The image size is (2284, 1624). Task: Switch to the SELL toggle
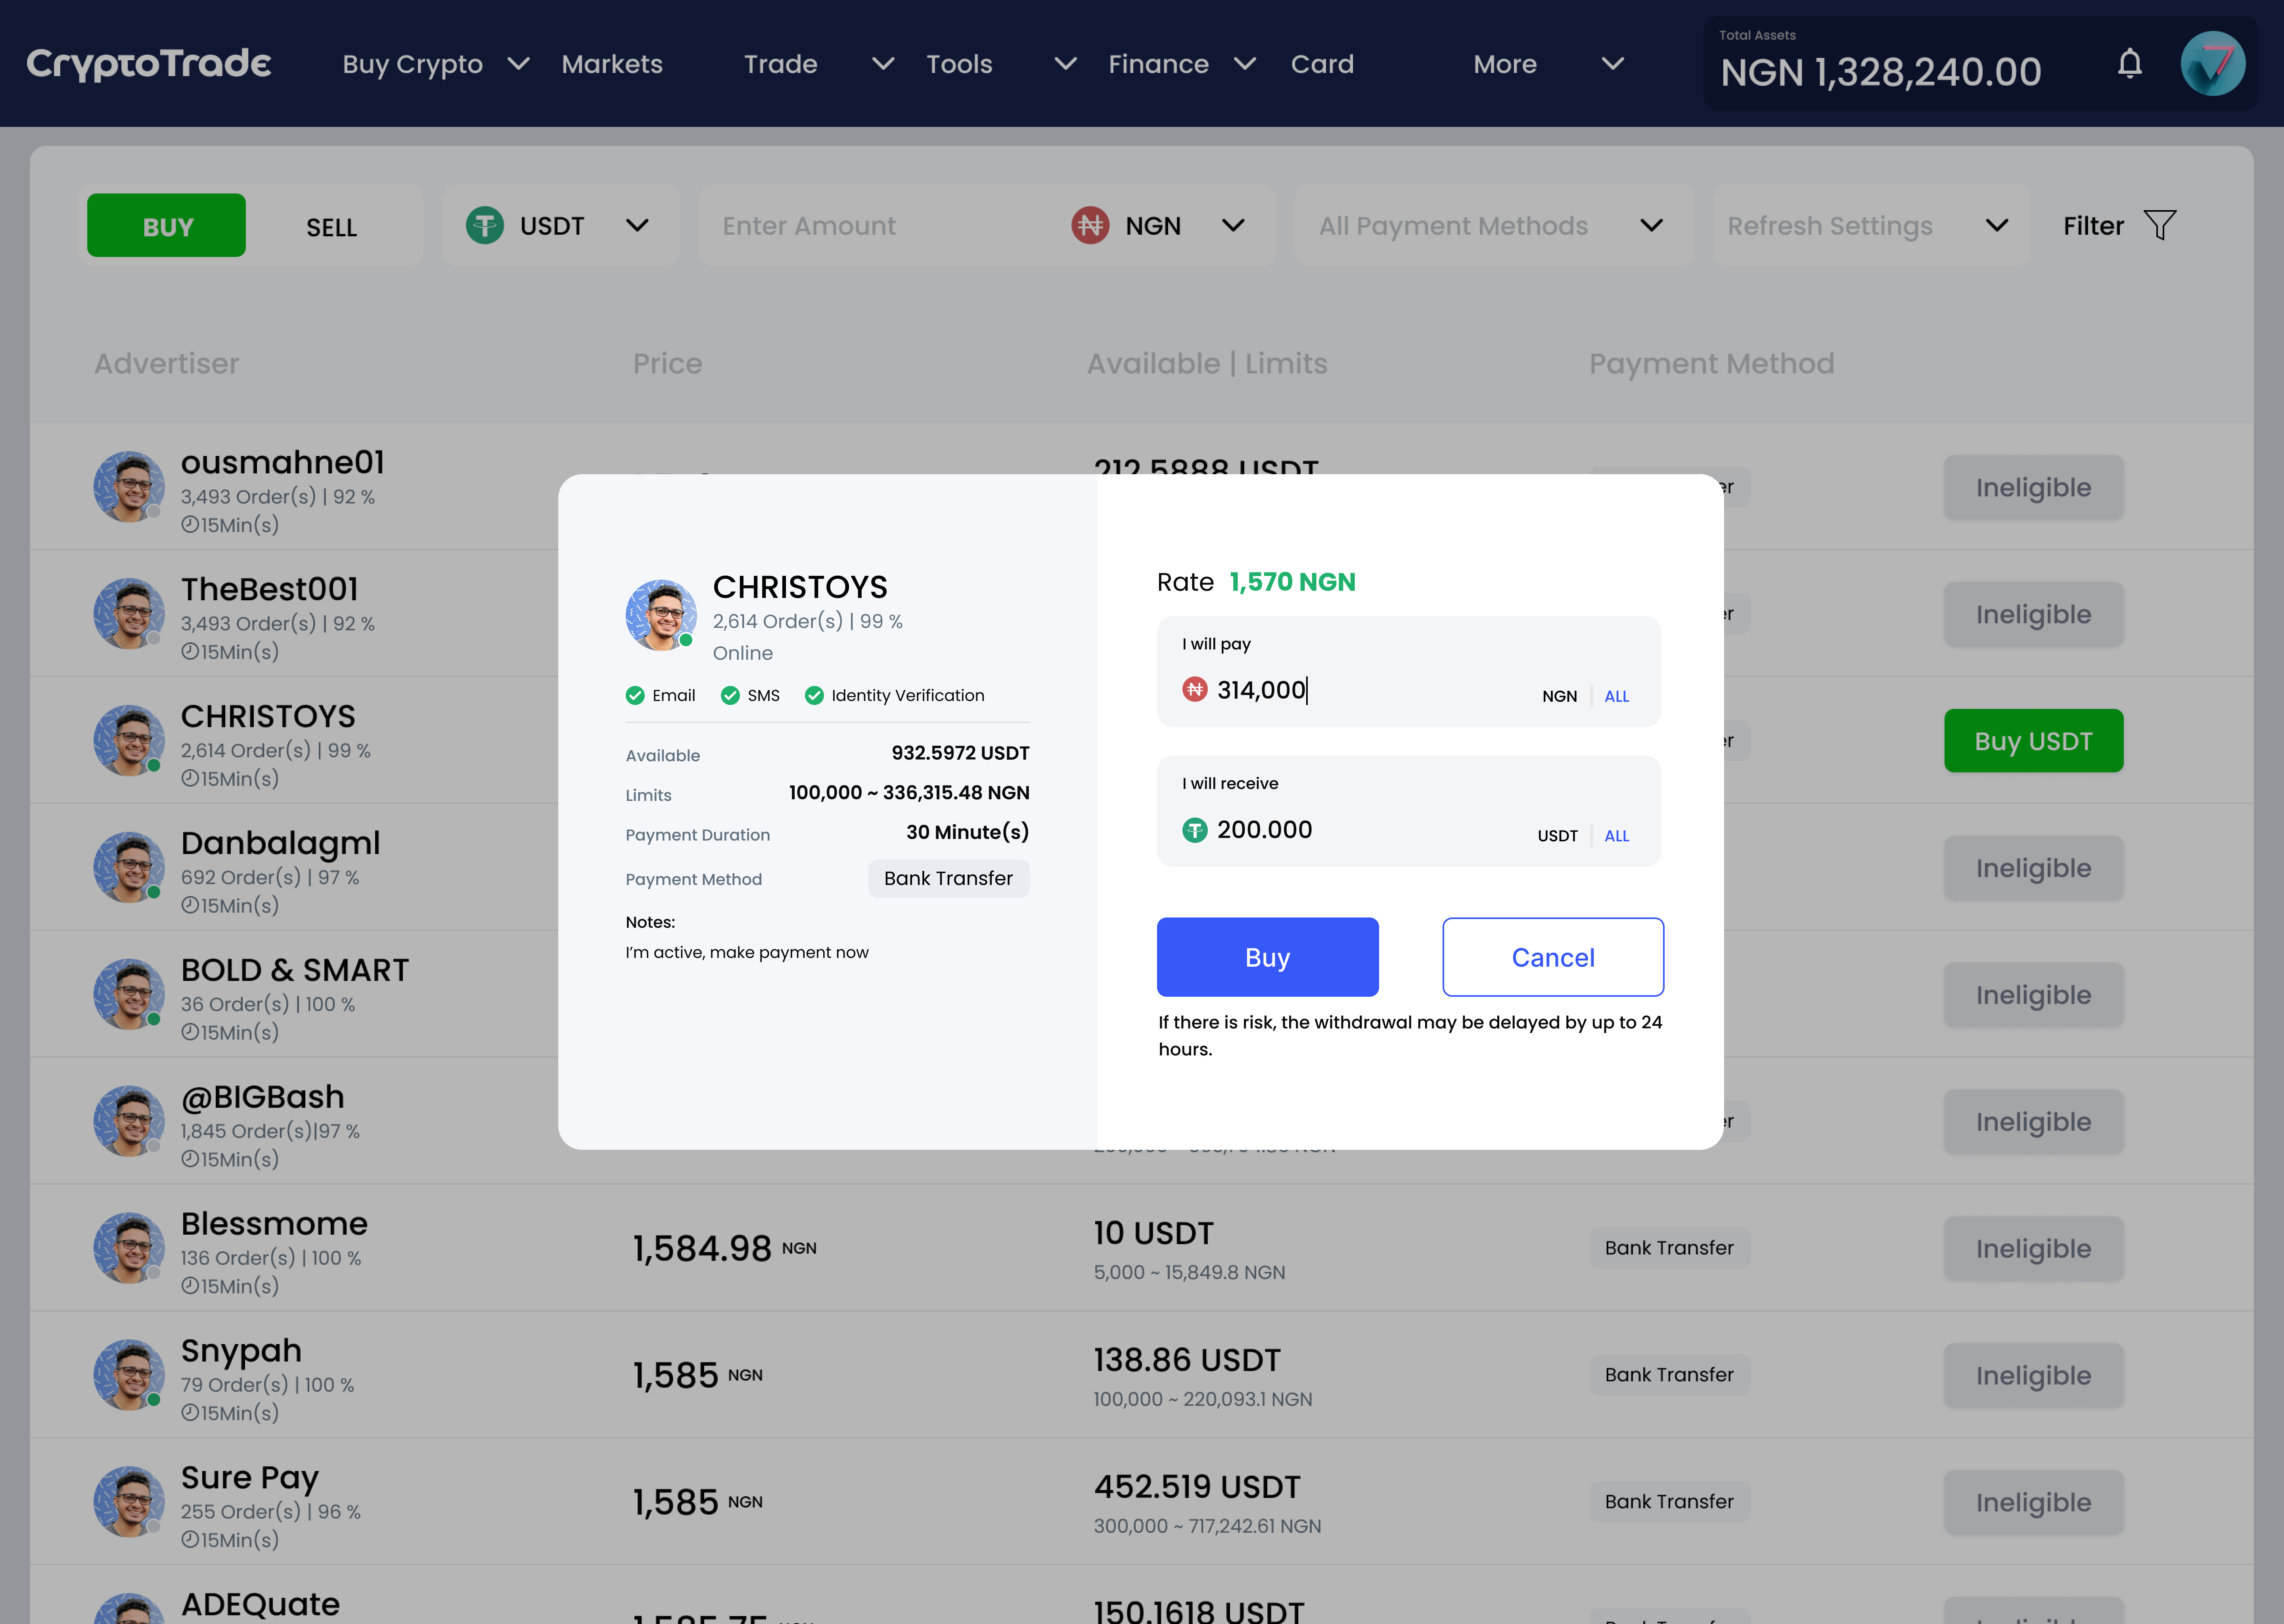(331, 227)
